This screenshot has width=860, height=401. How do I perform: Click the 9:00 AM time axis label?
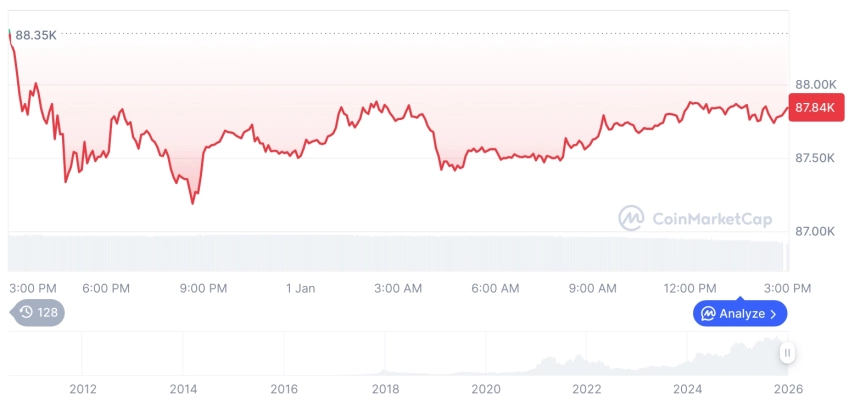pos(593,288)
